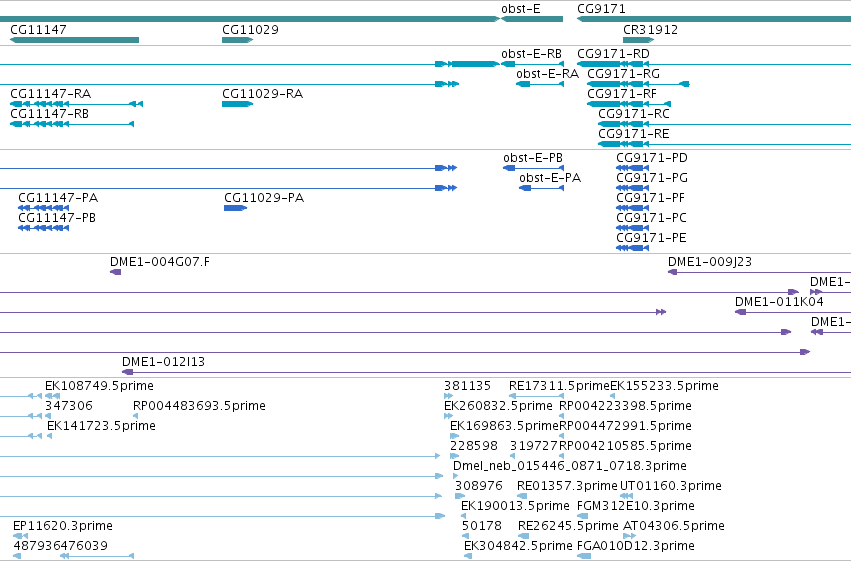Select protein CG11029-PA
This screenshot has height=561, width=851.
pos(236,208)
